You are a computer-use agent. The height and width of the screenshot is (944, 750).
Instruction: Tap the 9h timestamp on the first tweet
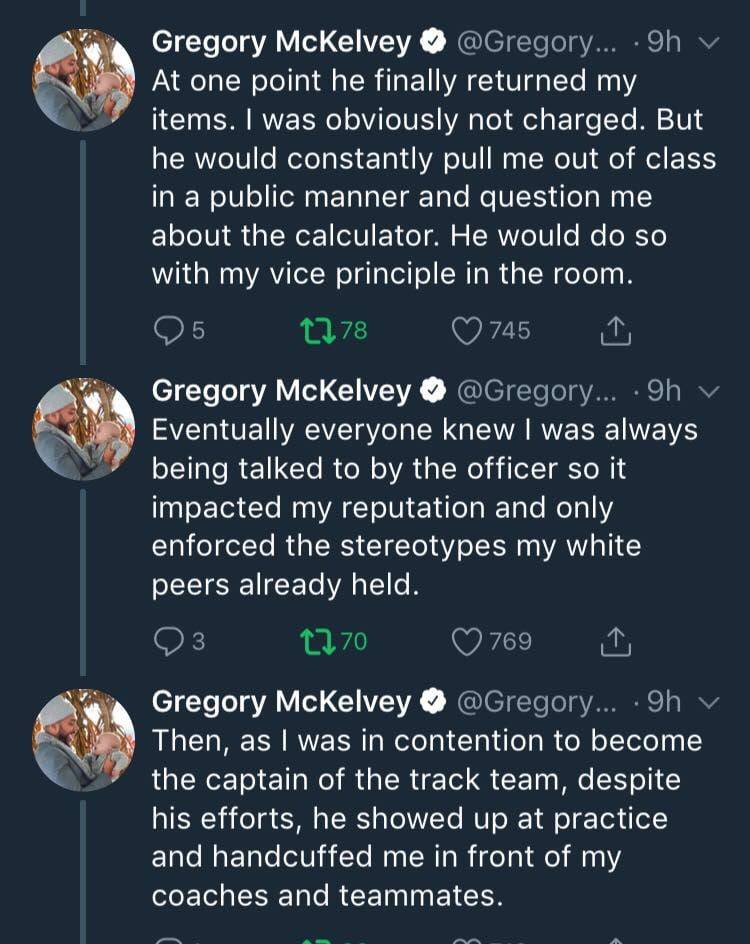[x=664, y=42]
